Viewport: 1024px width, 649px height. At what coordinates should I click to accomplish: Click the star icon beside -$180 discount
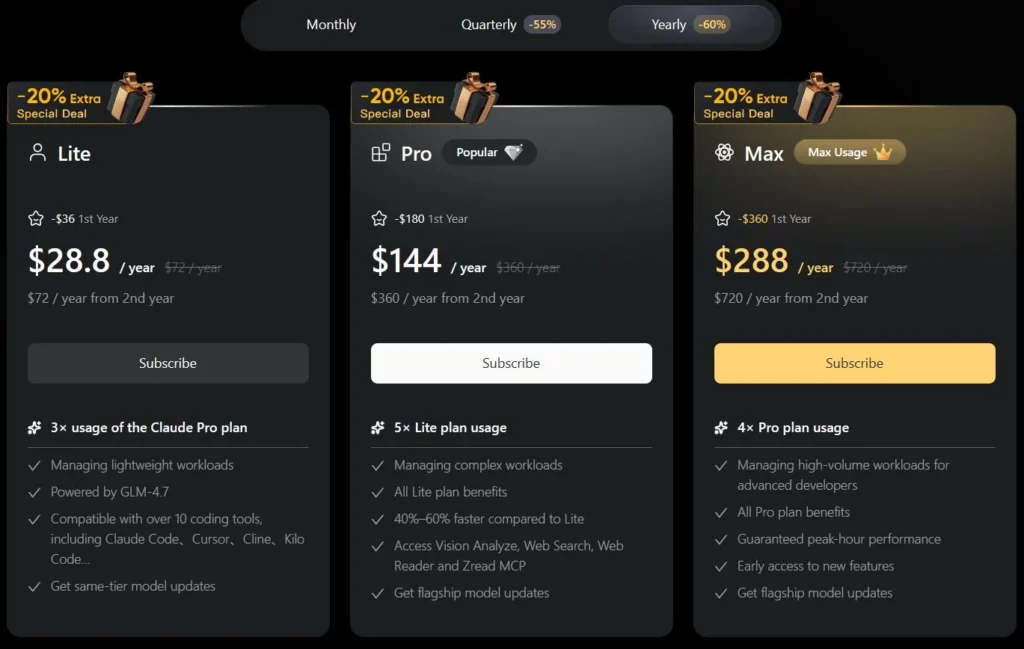[379, 218]
